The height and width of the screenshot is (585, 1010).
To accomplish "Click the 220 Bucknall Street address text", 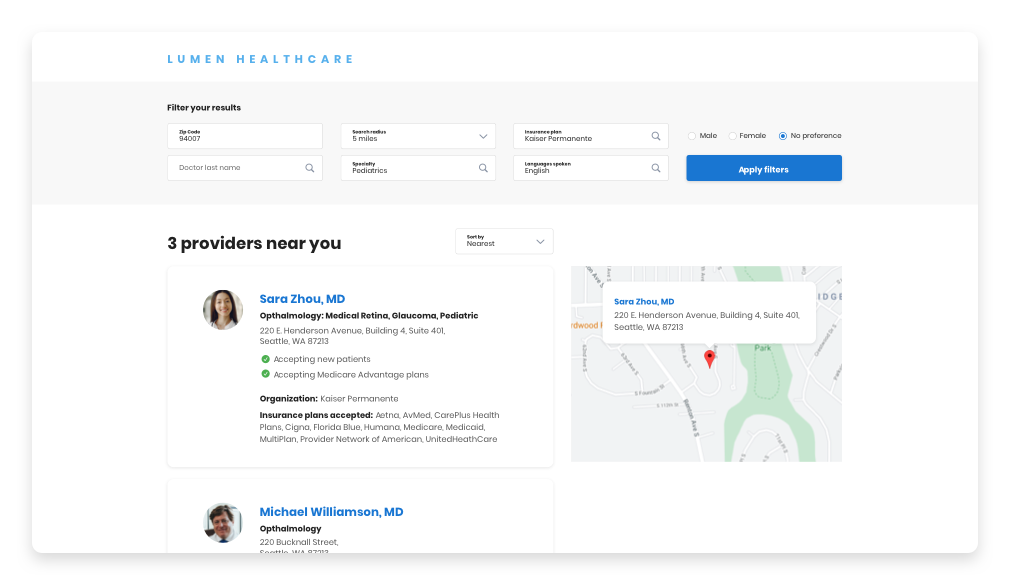I will (x=299, y=542).
